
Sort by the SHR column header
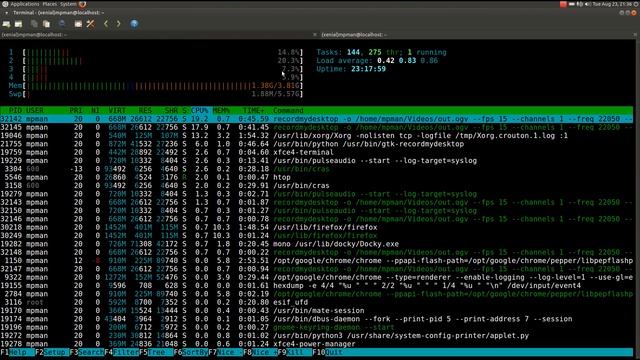click(x=171, y=111)
